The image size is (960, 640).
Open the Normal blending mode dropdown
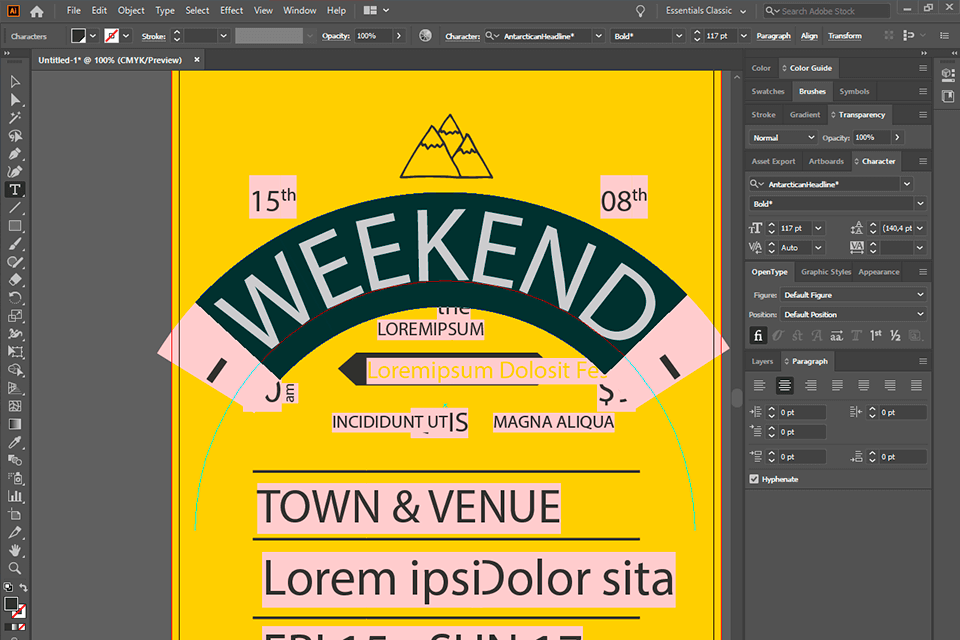[783, 138]
